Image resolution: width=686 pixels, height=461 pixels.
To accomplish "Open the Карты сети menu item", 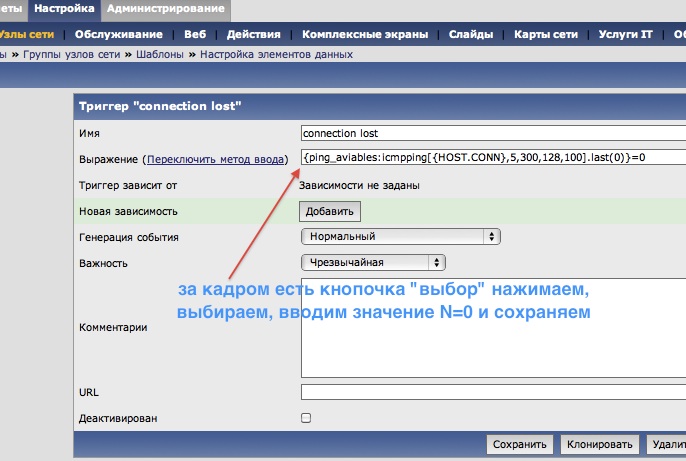I will pos(546,33).
